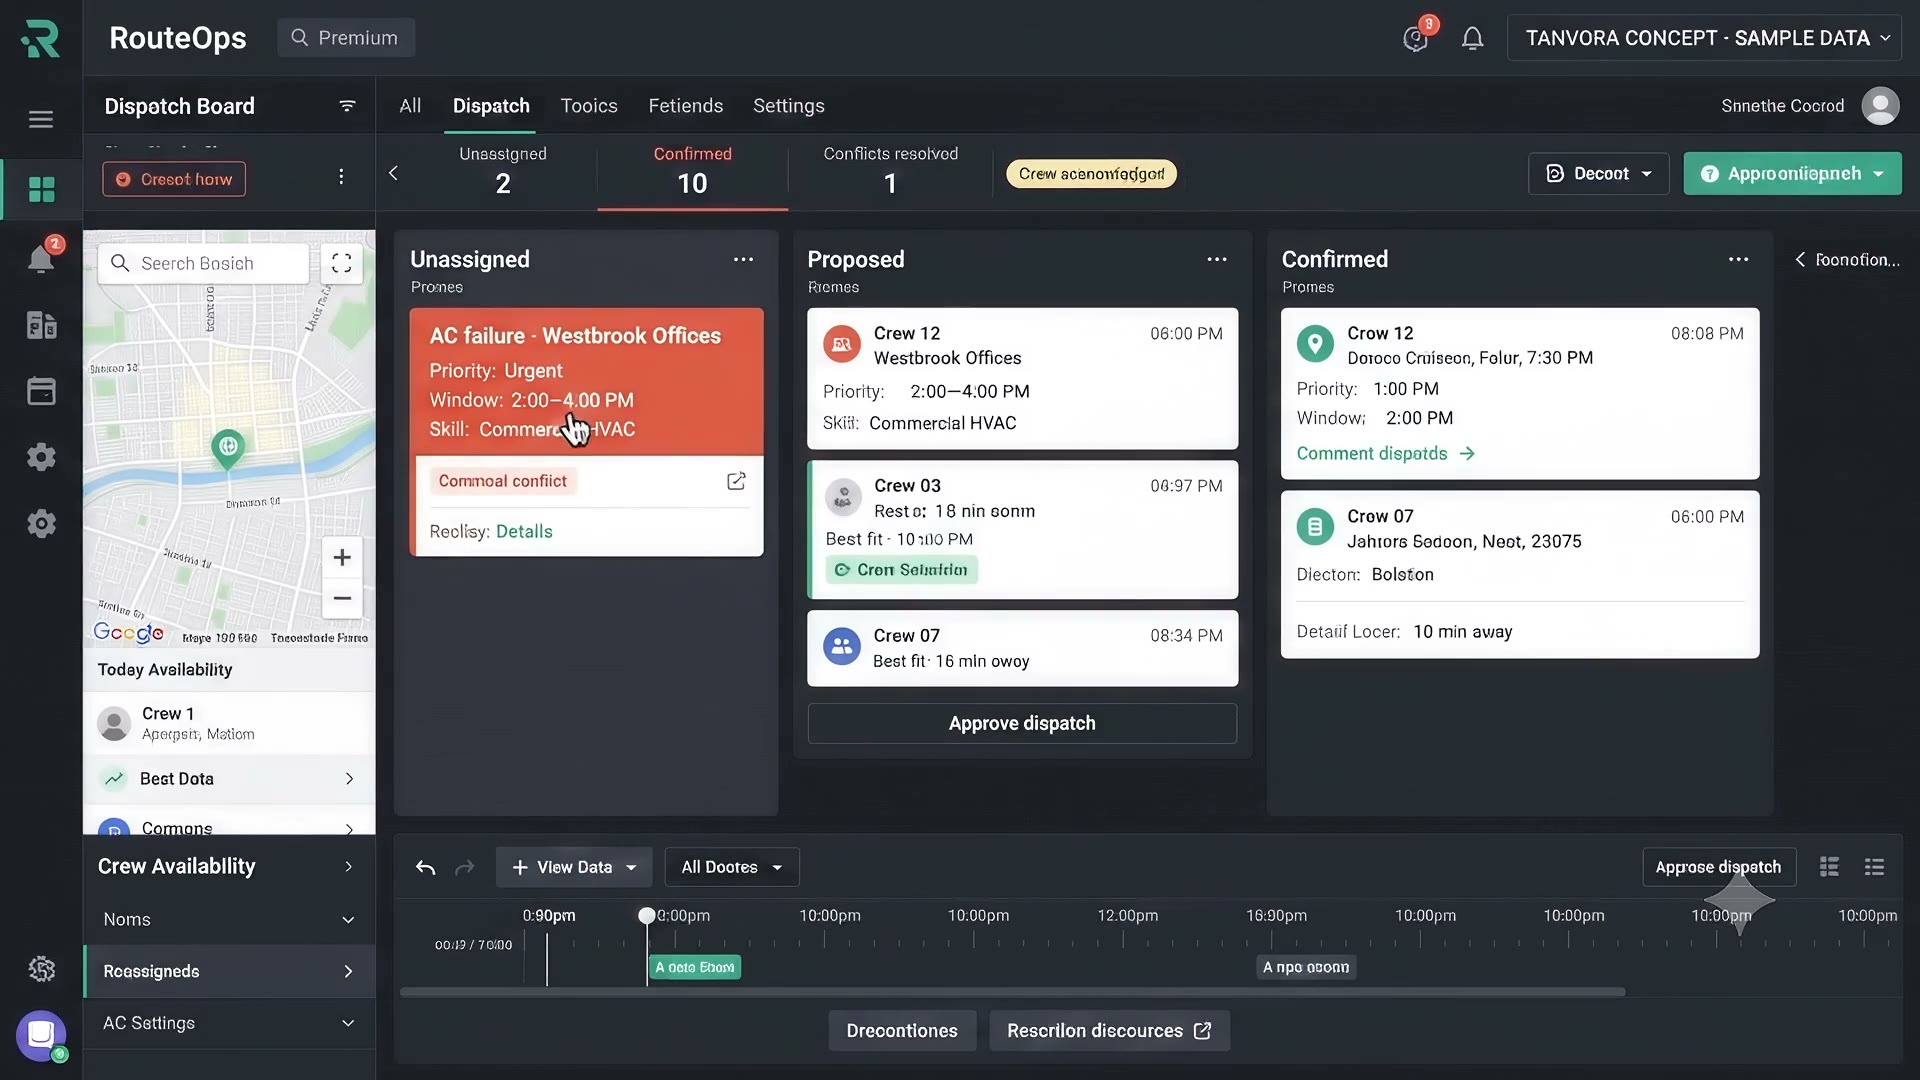This screenshot has width=1920, height=1080.
Task: Open the All Dootes dropdown
Action: [731, 867]
